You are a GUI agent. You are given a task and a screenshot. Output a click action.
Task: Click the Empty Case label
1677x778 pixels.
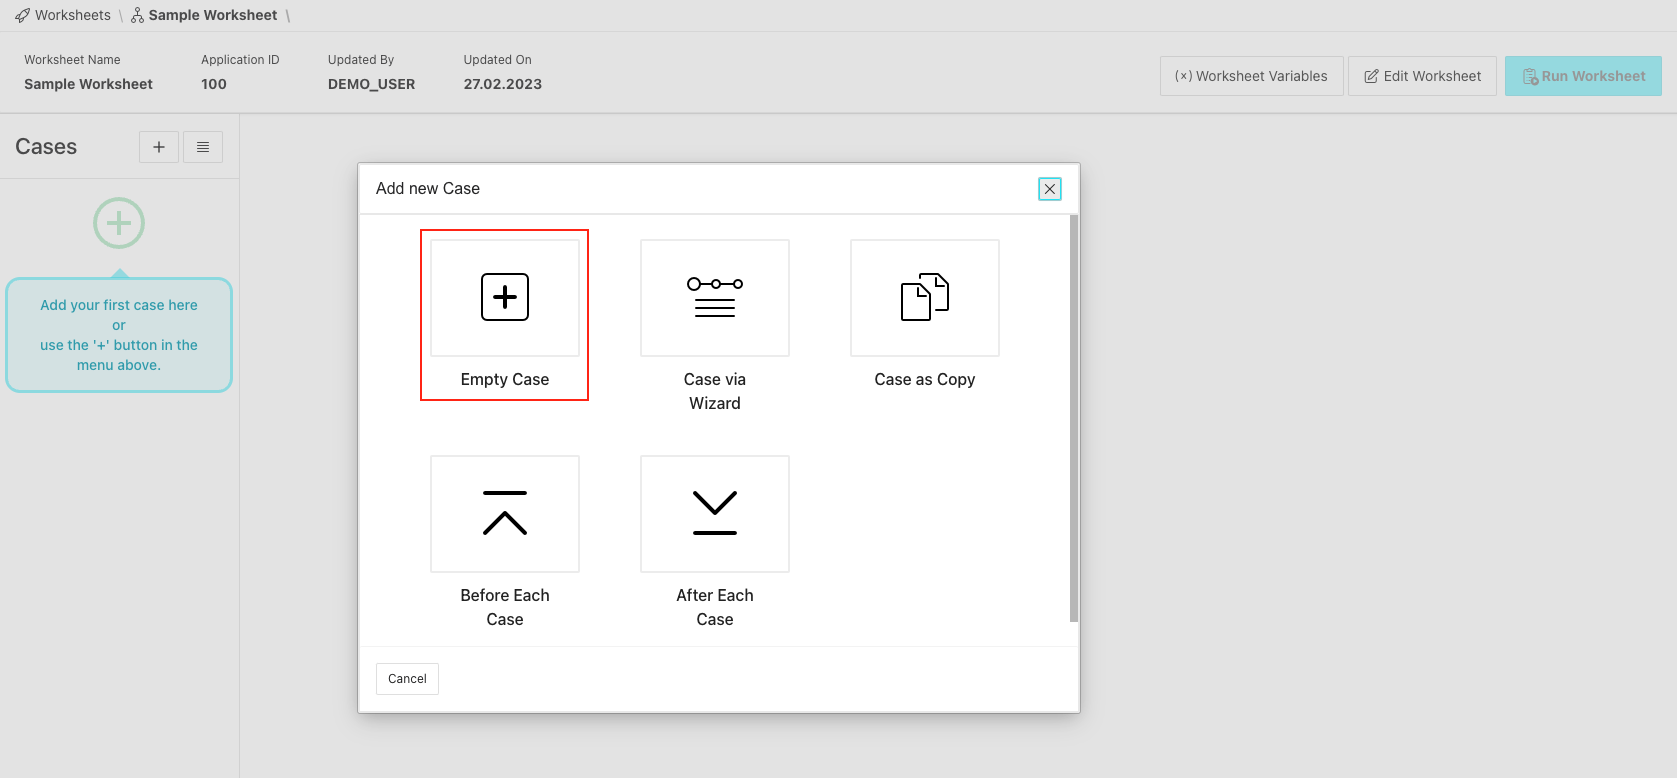[505, 379]
